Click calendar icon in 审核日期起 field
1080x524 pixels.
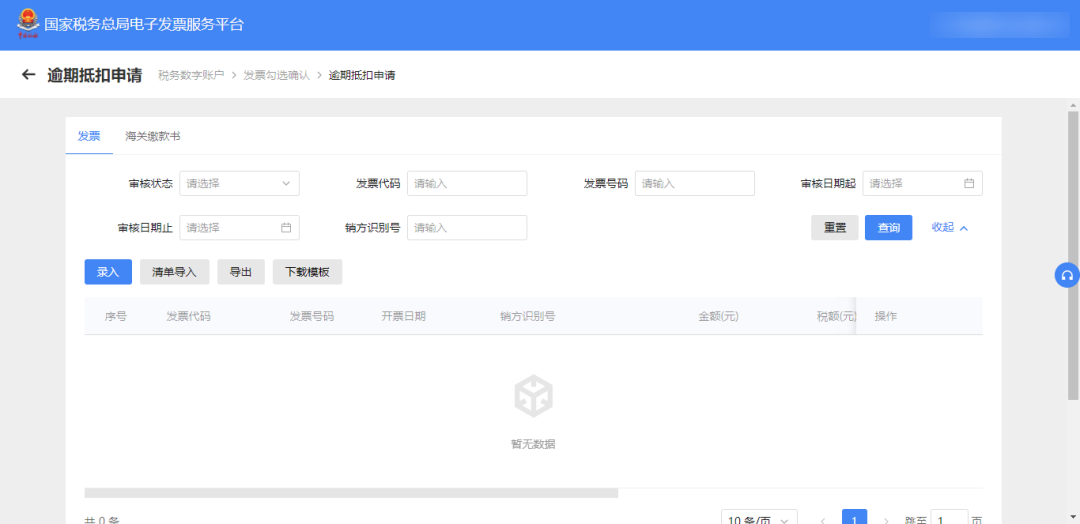pos(968,184)
